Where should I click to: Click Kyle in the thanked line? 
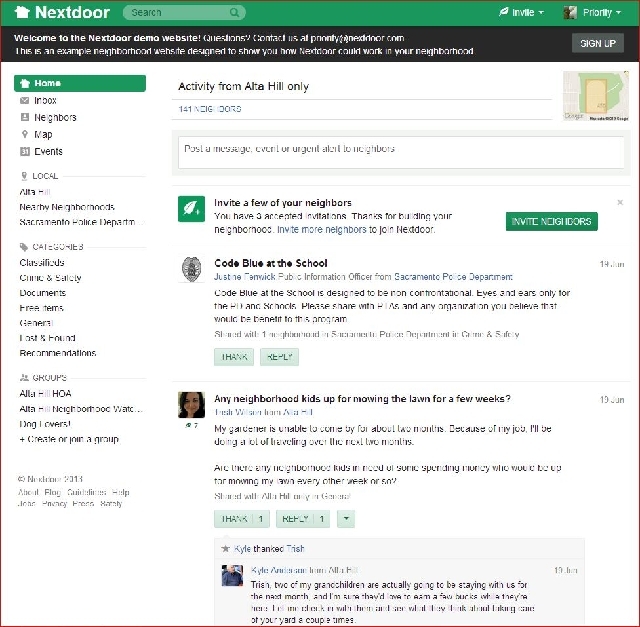pos(242,549)
